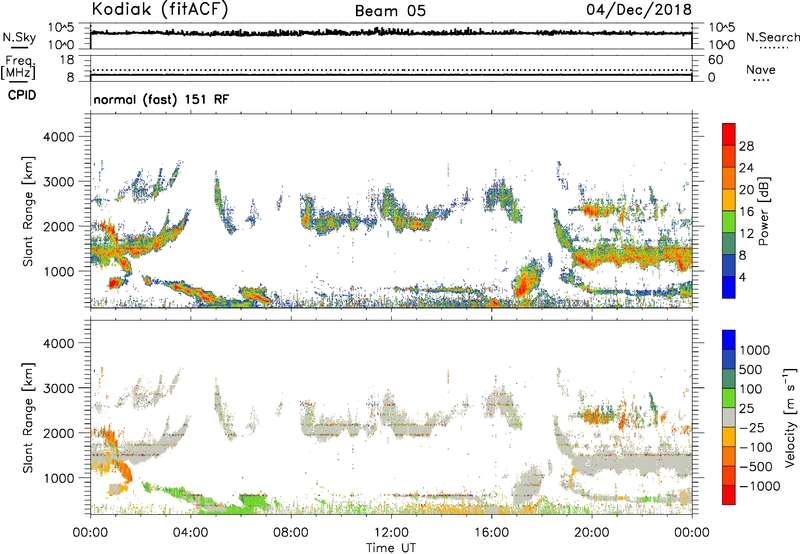Screen dimensions: 800x554
Task: Click the -100 label on Velocity colorbar
Action: (x=756, y=447)
